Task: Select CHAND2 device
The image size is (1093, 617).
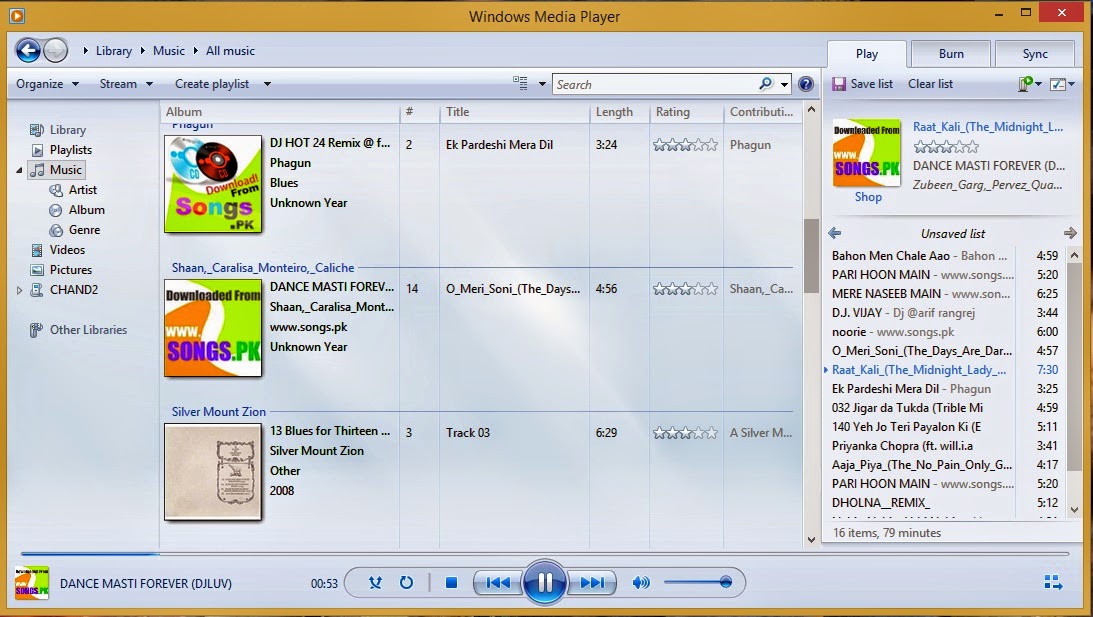Action: [x=73, y=289]
